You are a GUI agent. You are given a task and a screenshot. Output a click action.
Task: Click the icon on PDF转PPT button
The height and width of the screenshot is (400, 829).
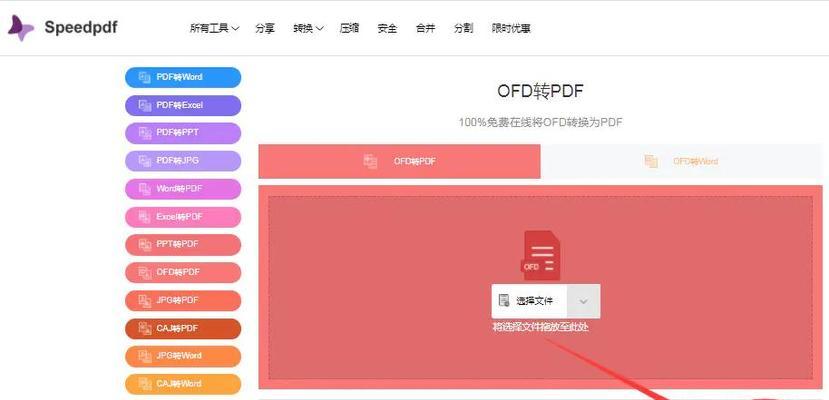pyautogui.click(x=144, y=133)
